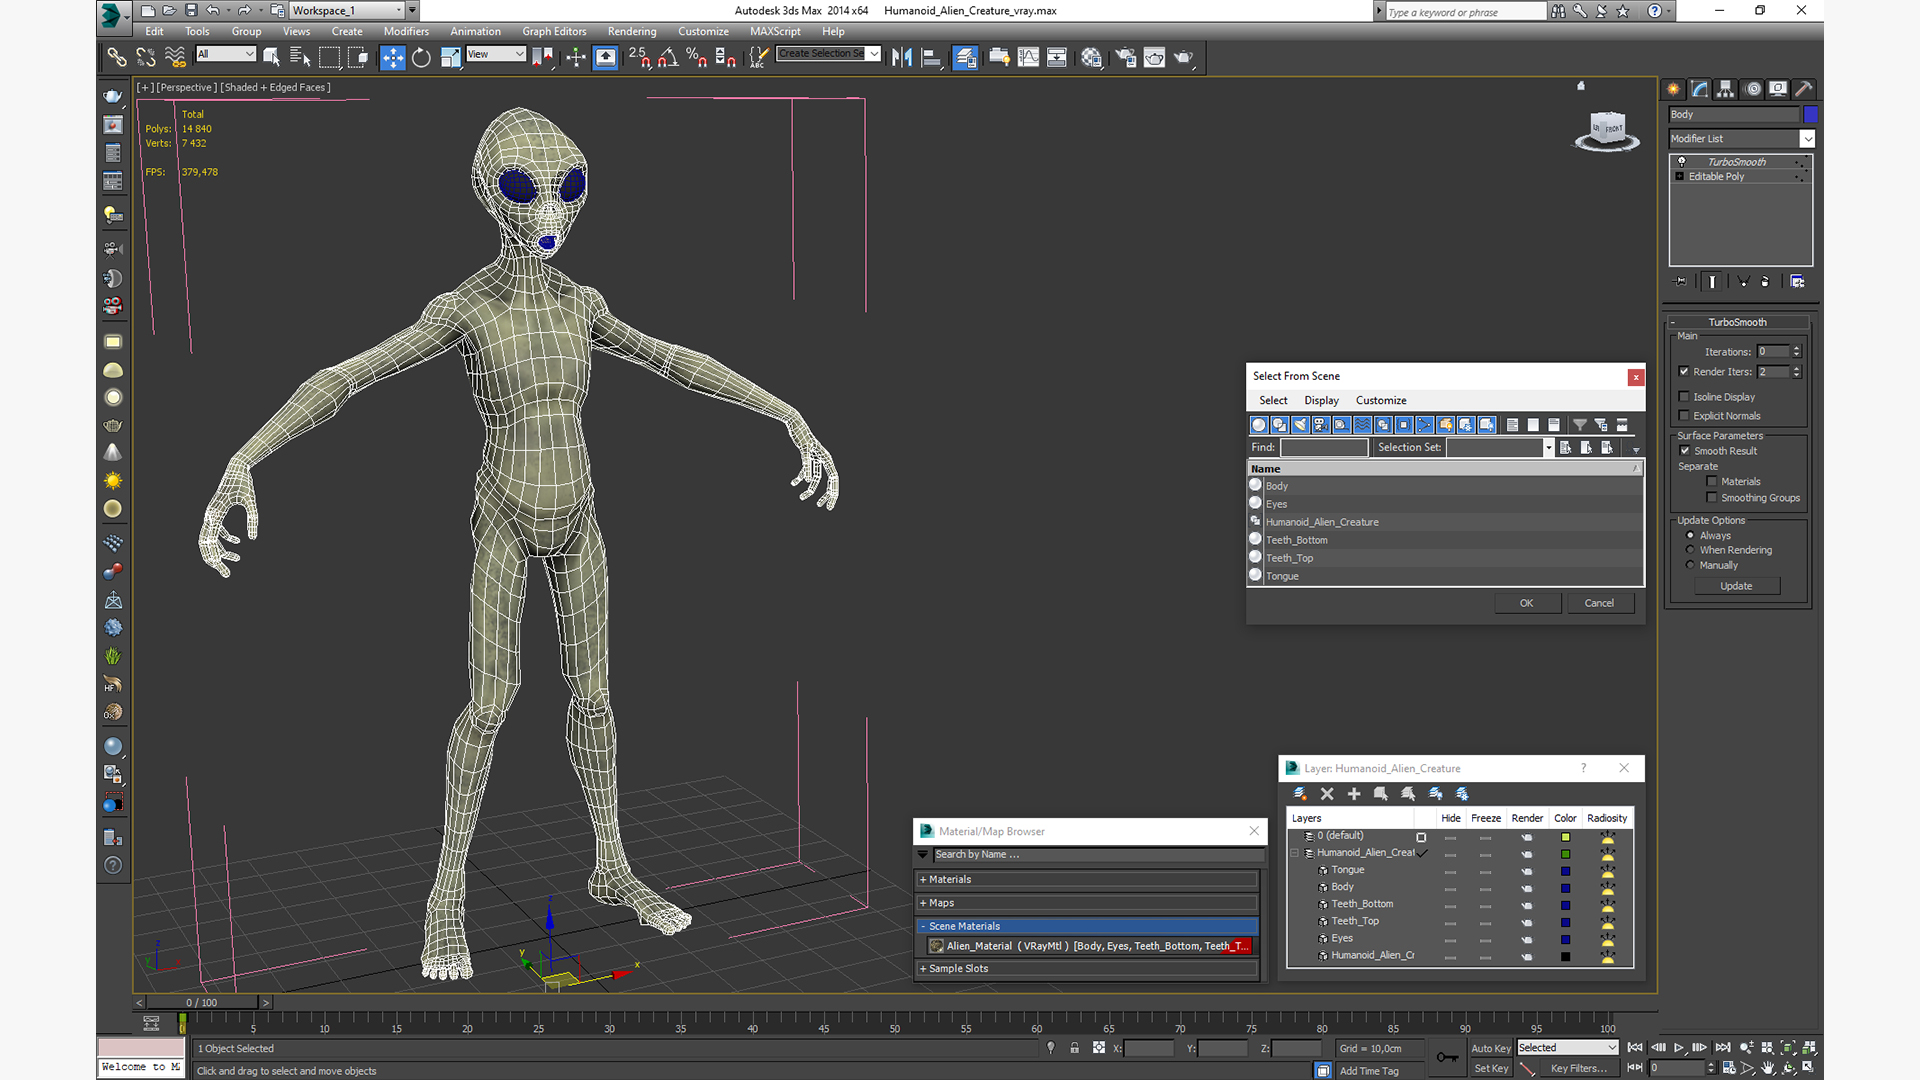Open the Workspace_1 dropdown
1920x1080 pixels.
pyautogui.click(x=347, y=10)
